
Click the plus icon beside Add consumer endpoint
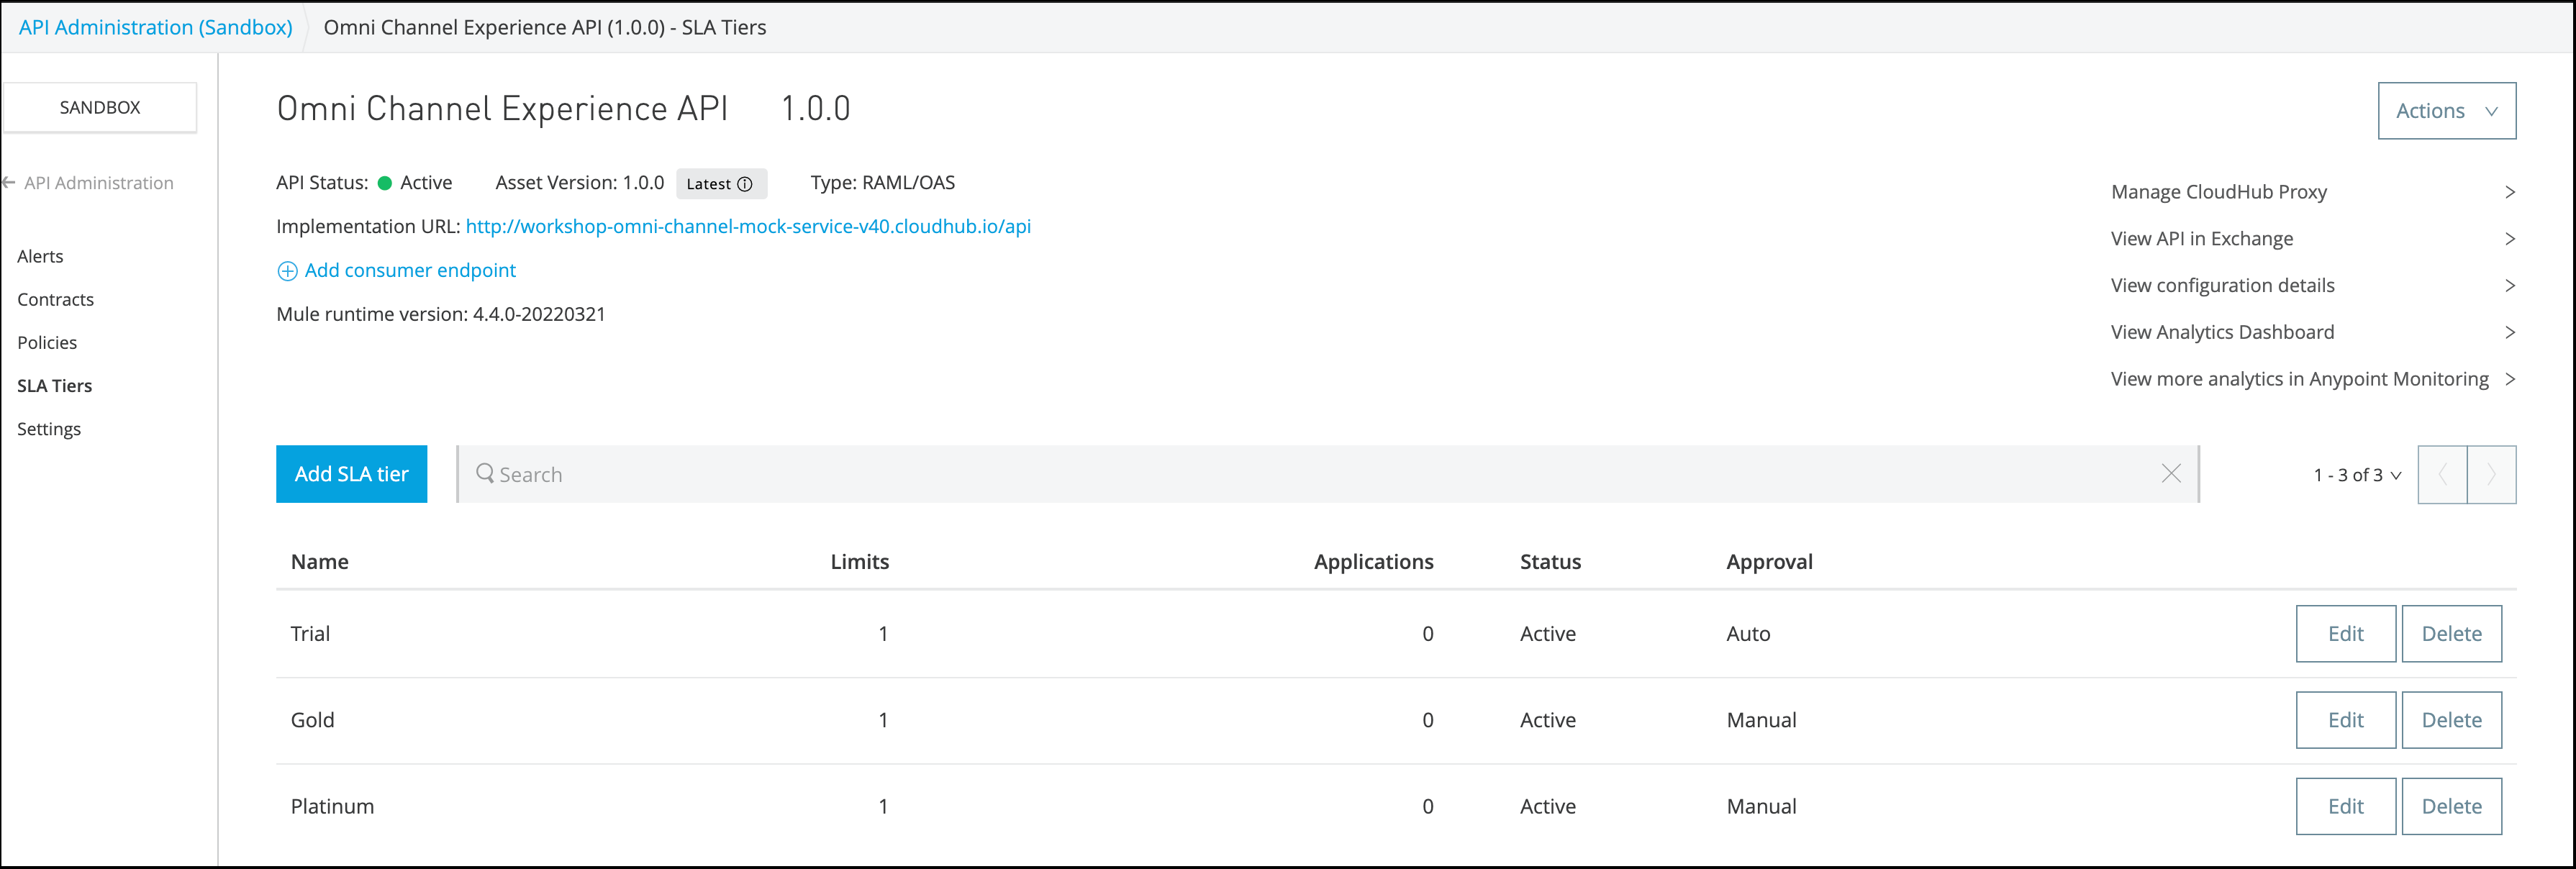click(x=287, y=271)
